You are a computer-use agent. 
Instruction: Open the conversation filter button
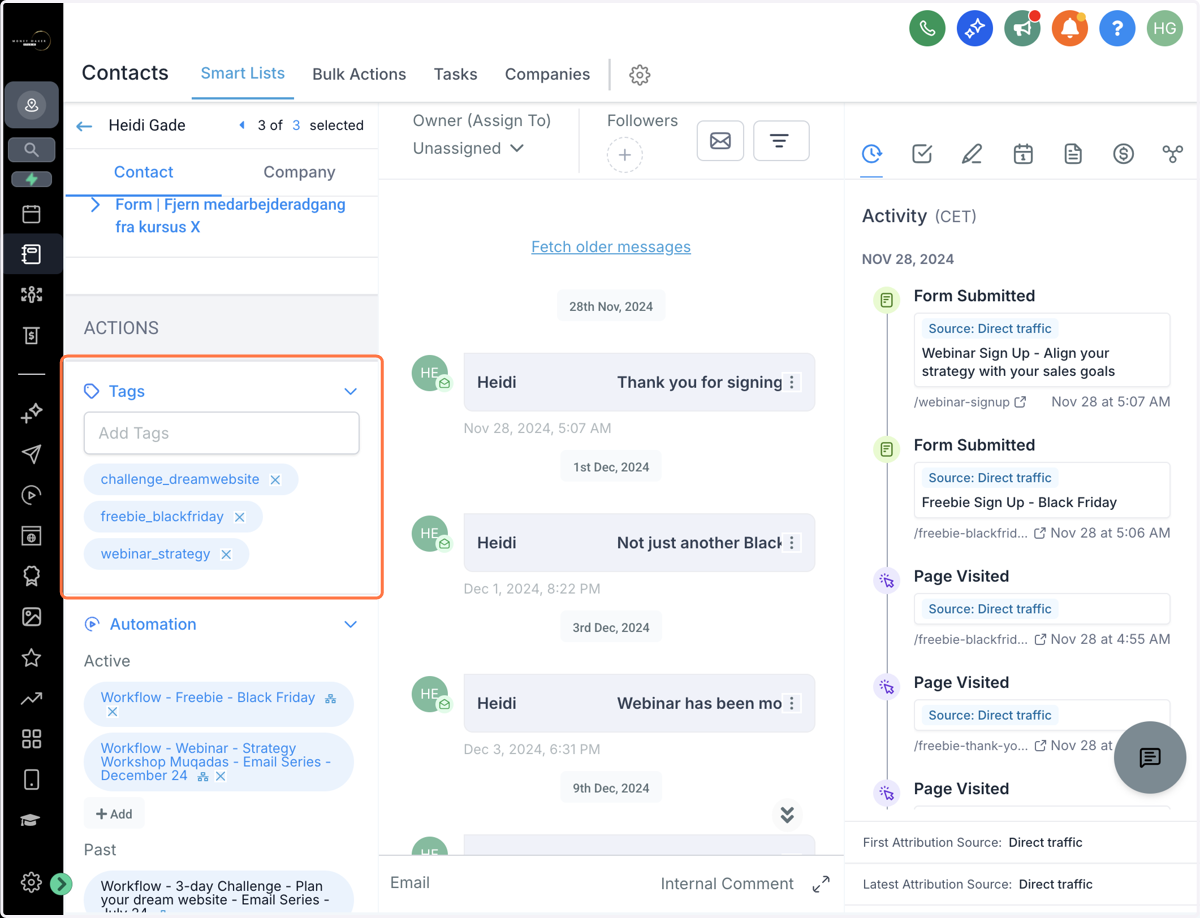point(780,141)
